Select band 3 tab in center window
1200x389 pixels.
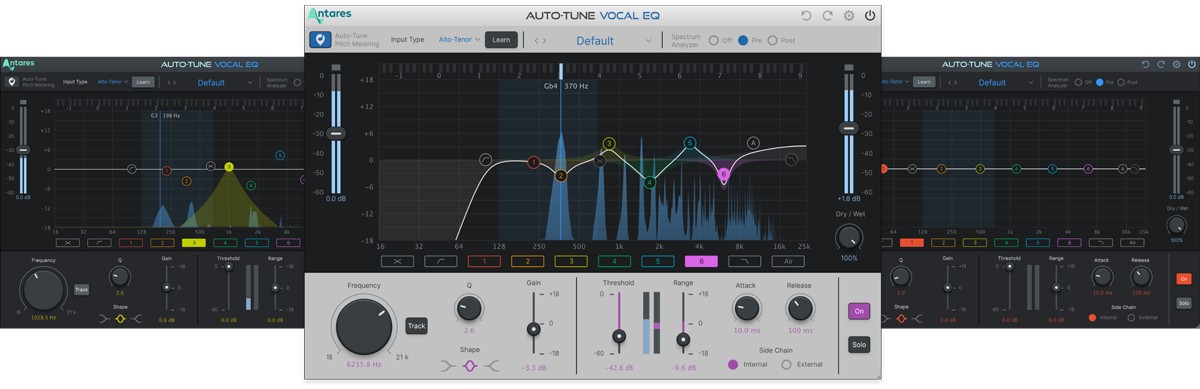[x=570, y=261]
